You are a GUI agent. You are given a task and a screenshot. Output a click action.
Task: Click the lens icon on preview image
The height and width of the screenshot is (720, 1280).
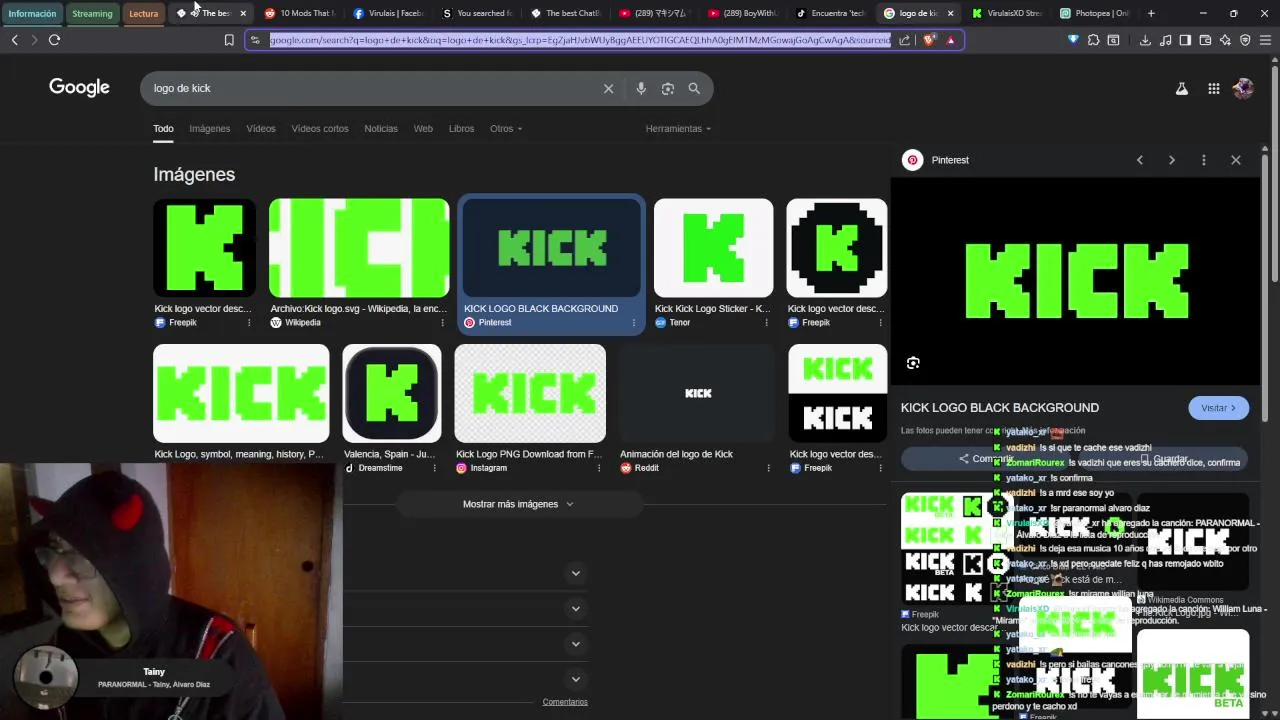click(x=913, y=363)
